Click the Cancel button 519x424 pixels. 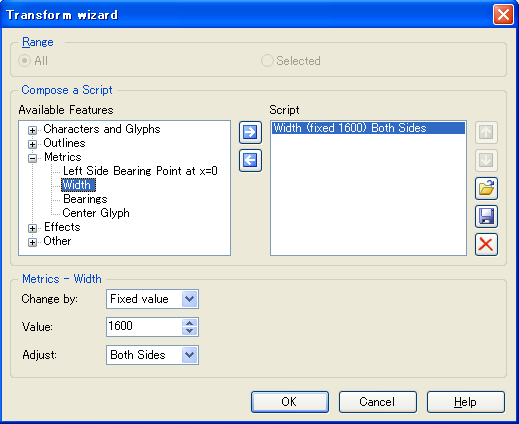pyautogui.click(x=378, y=402)
